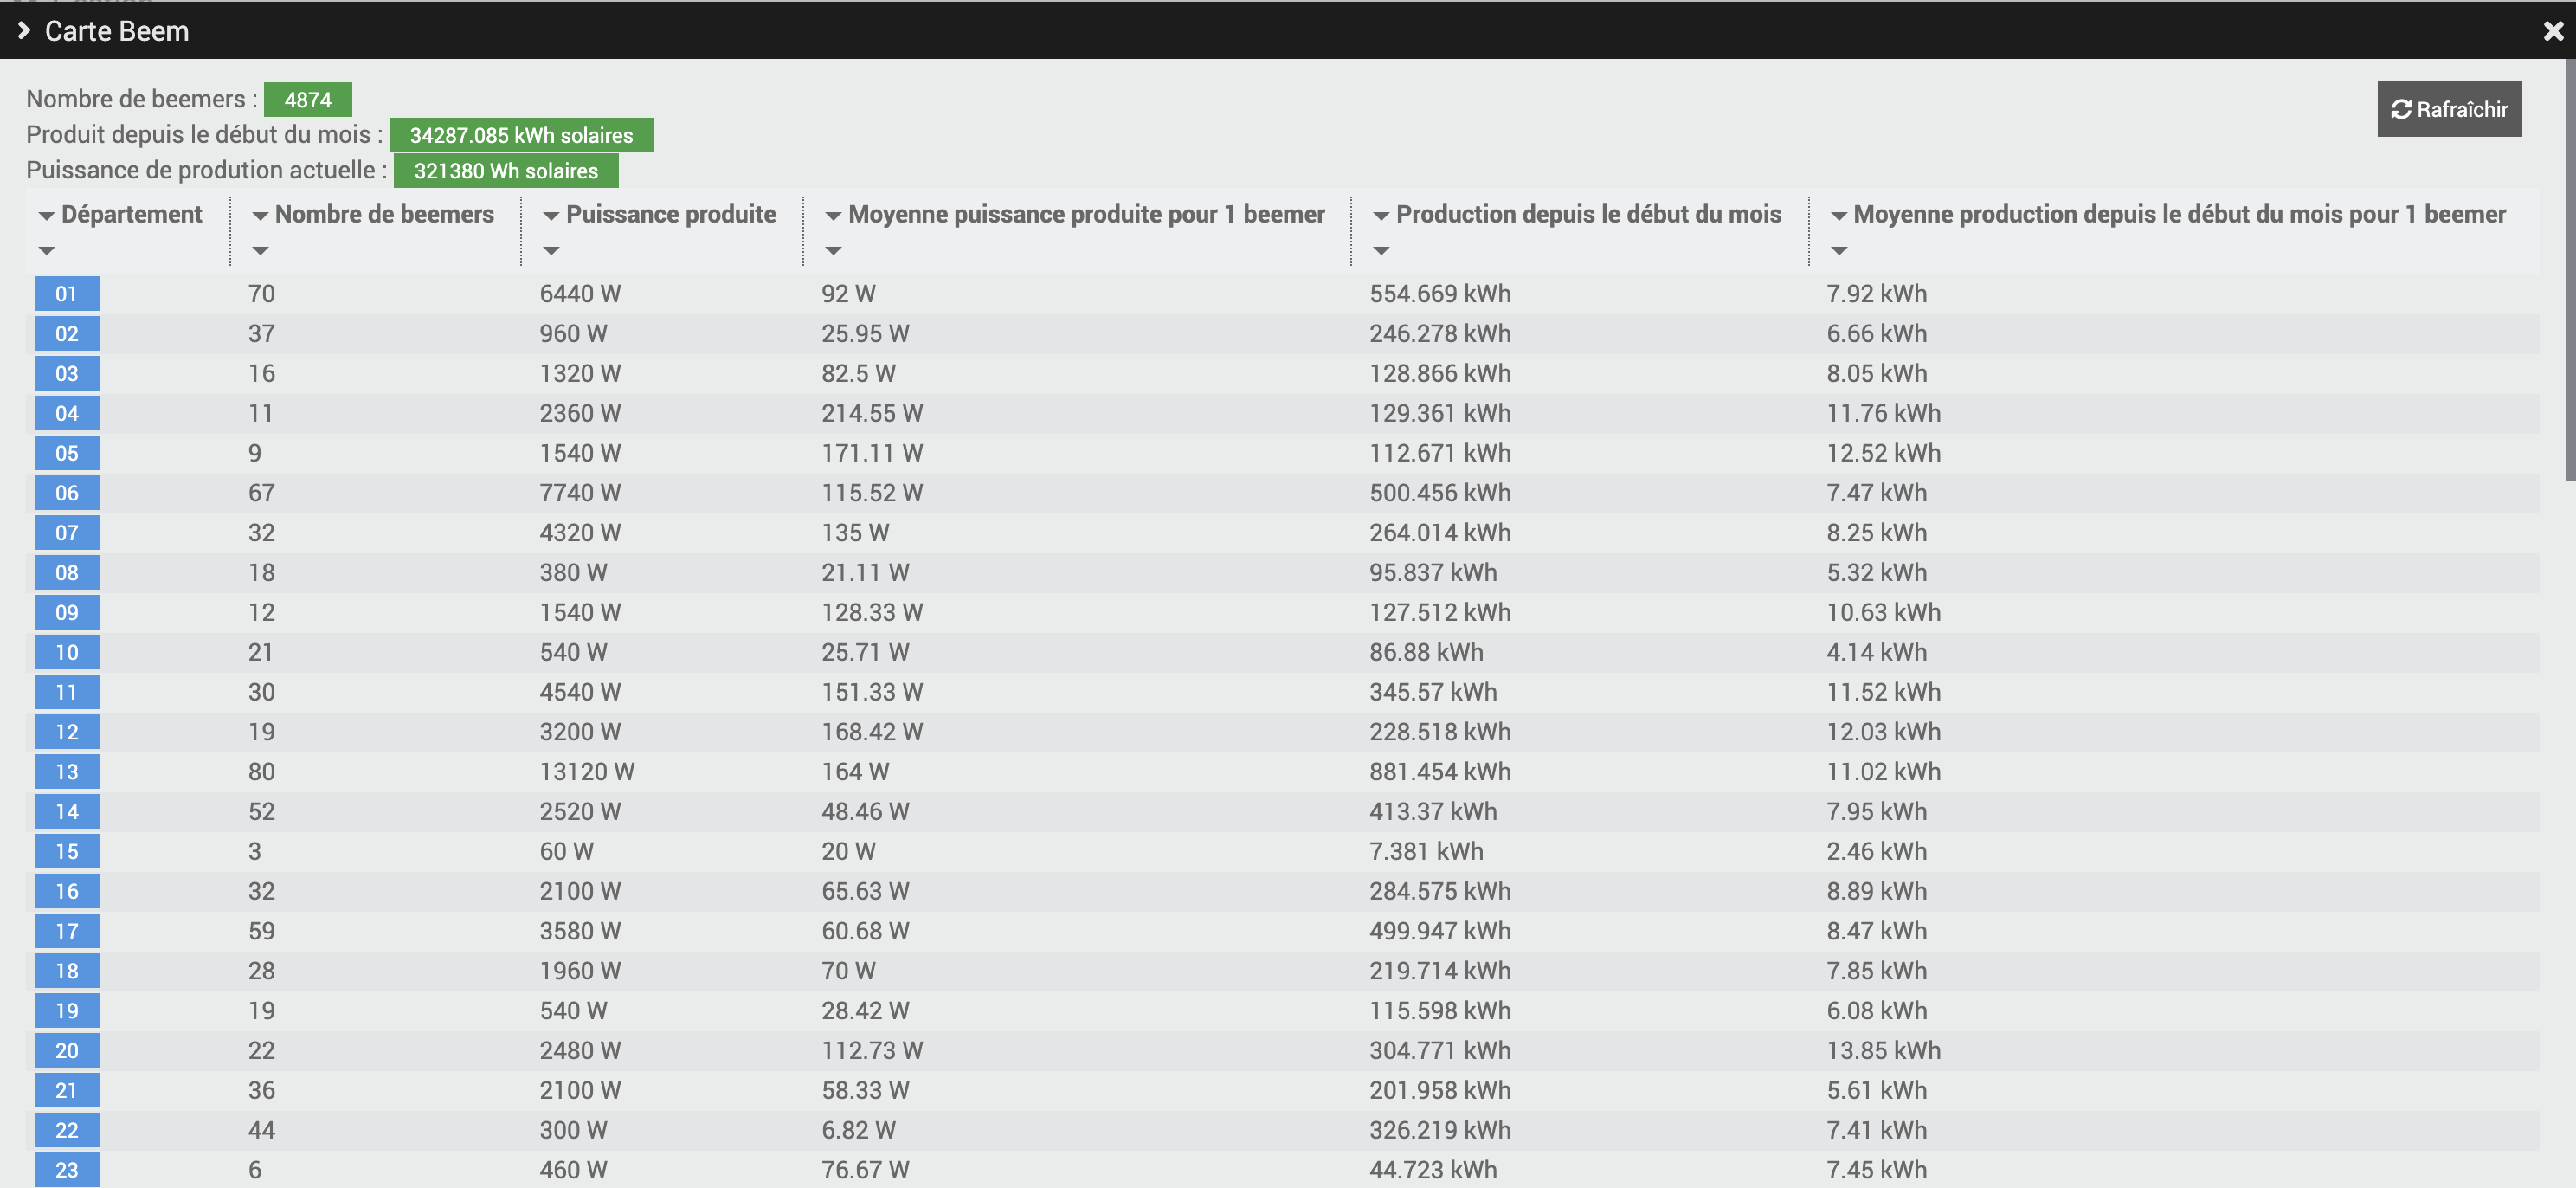The image size is (2576, 1188).
Task: Click the 7740 W power cell
Action: pyautogui.click(x=580, y=493)
